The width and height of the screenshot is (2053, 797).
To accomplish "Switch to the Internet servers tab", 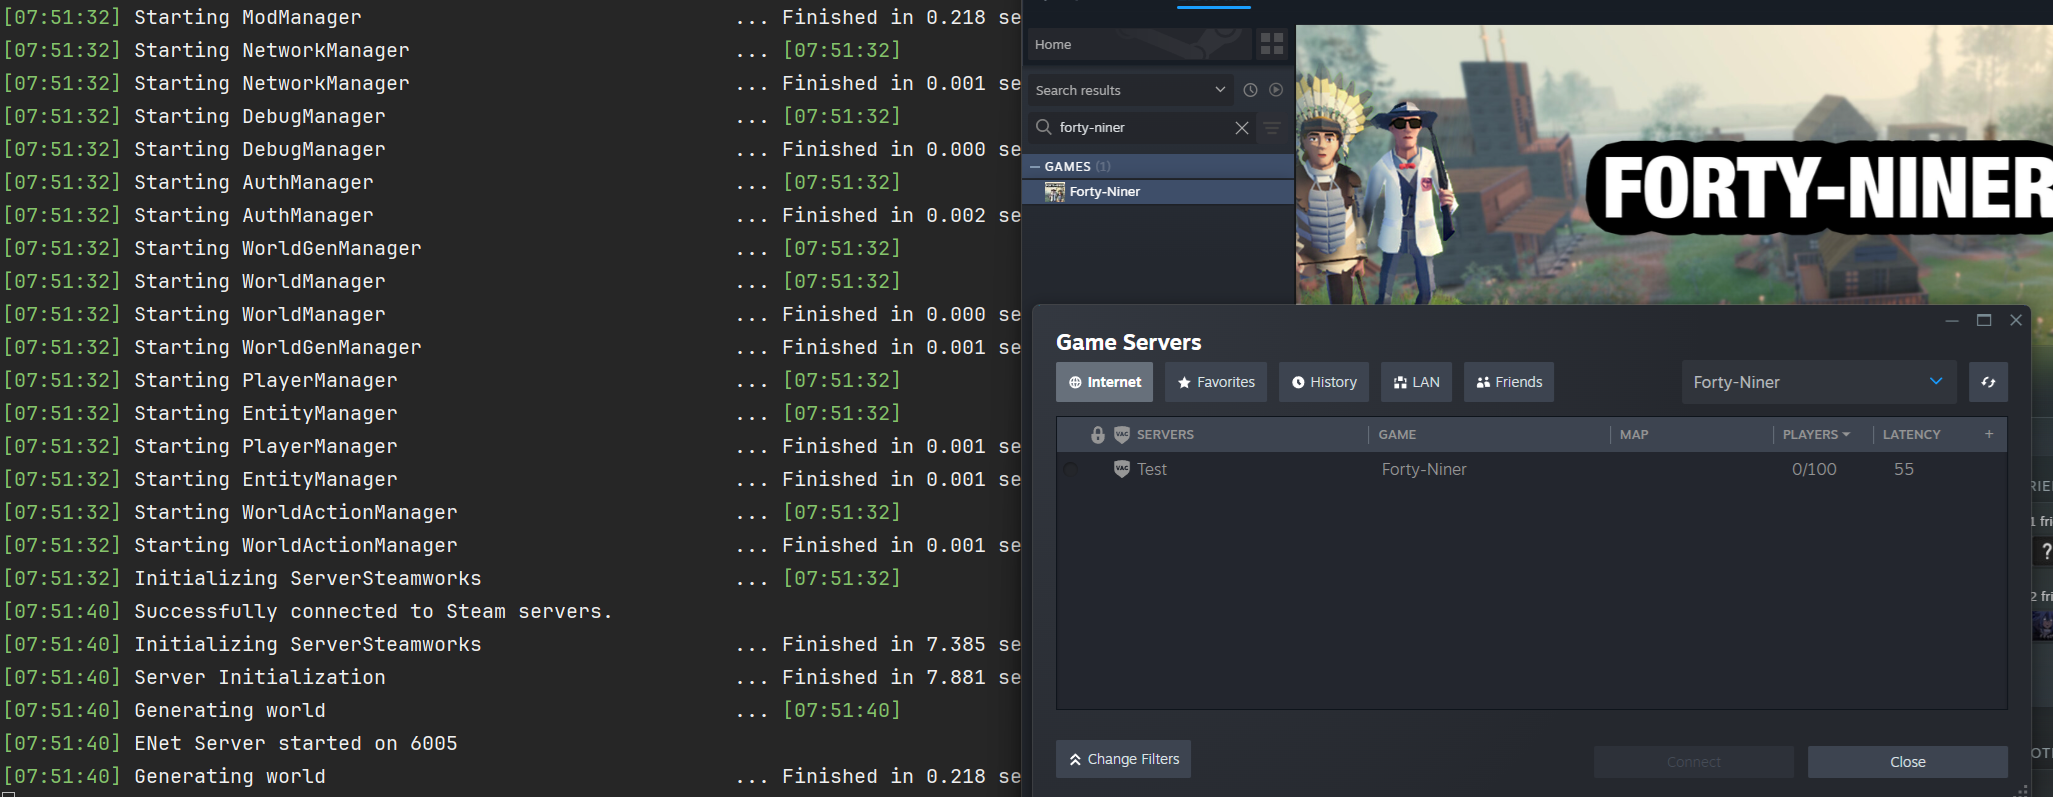I will (x=1104, y=382).
